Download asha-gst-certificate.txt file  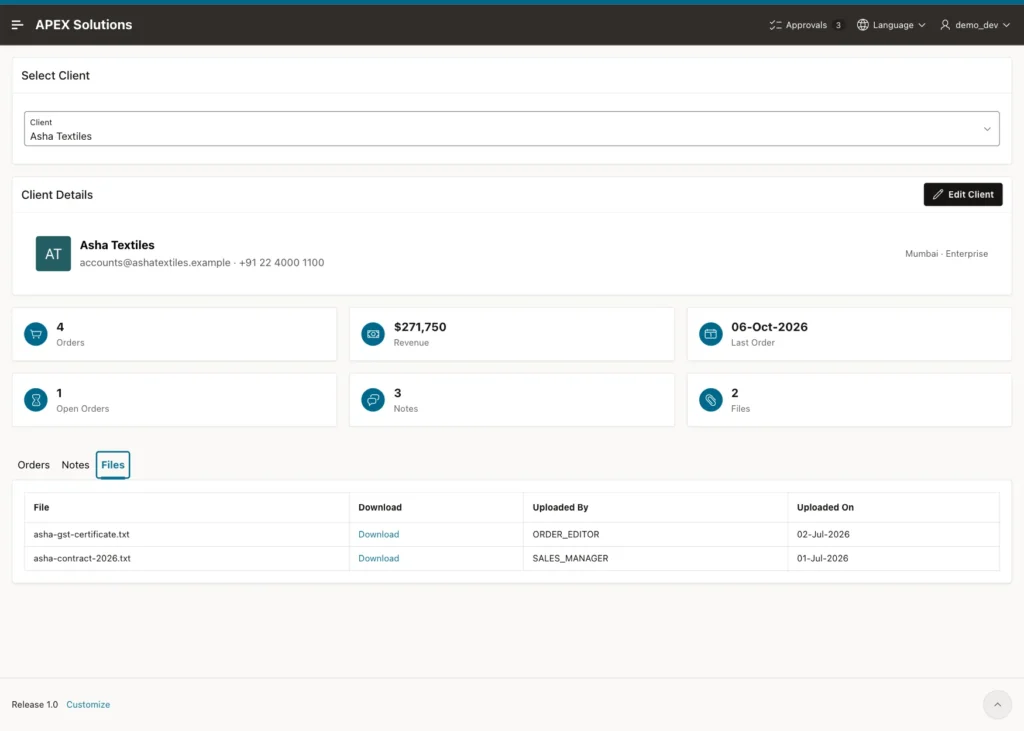pyautogui.click(x=378, y=534)
